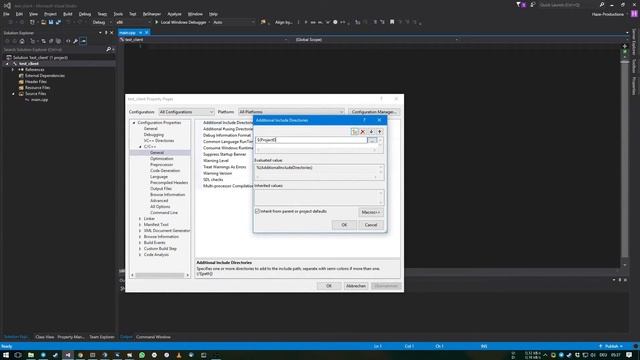Click the Configuration Manager button
640x360 pixels.
pos(374,112)
